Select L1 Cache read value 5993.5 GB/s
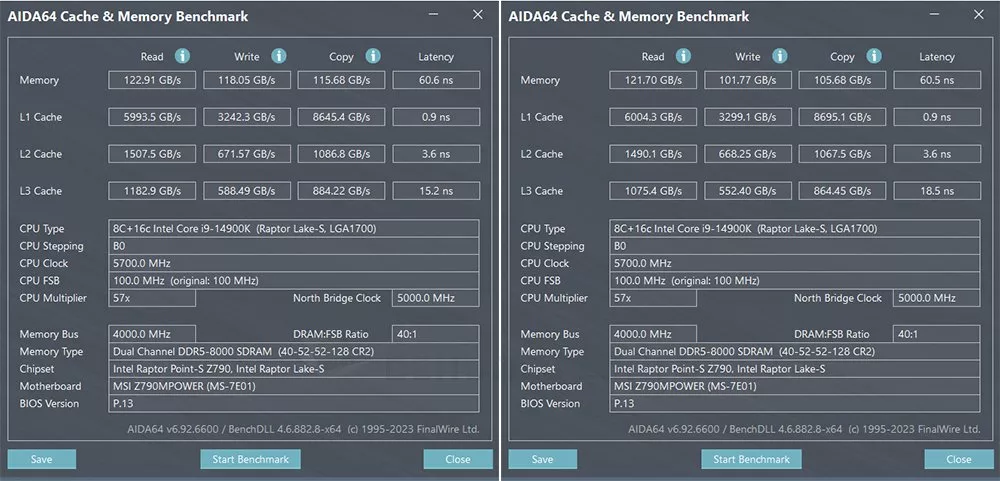 click(152, 117)
